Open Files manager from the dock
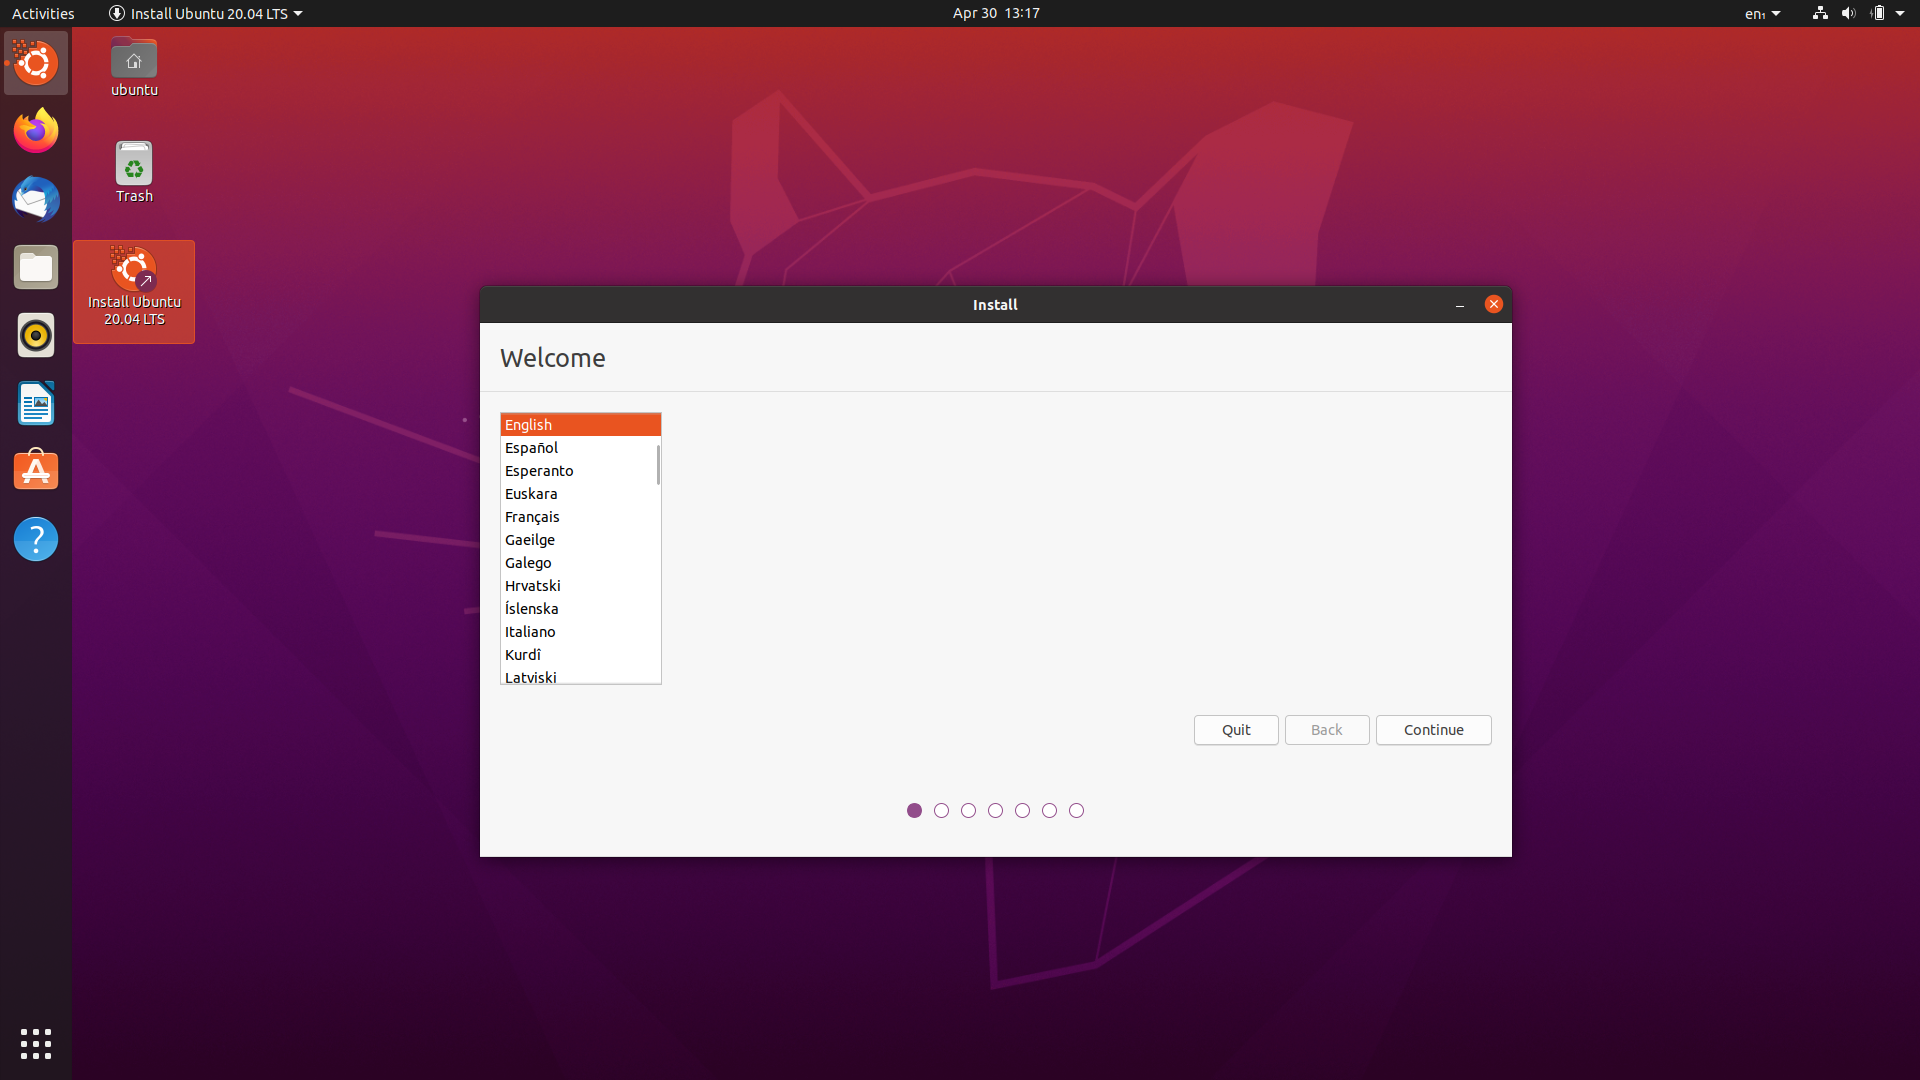Image resolution: width=1920 pixels, height=1080 pixels. [36, 267]
